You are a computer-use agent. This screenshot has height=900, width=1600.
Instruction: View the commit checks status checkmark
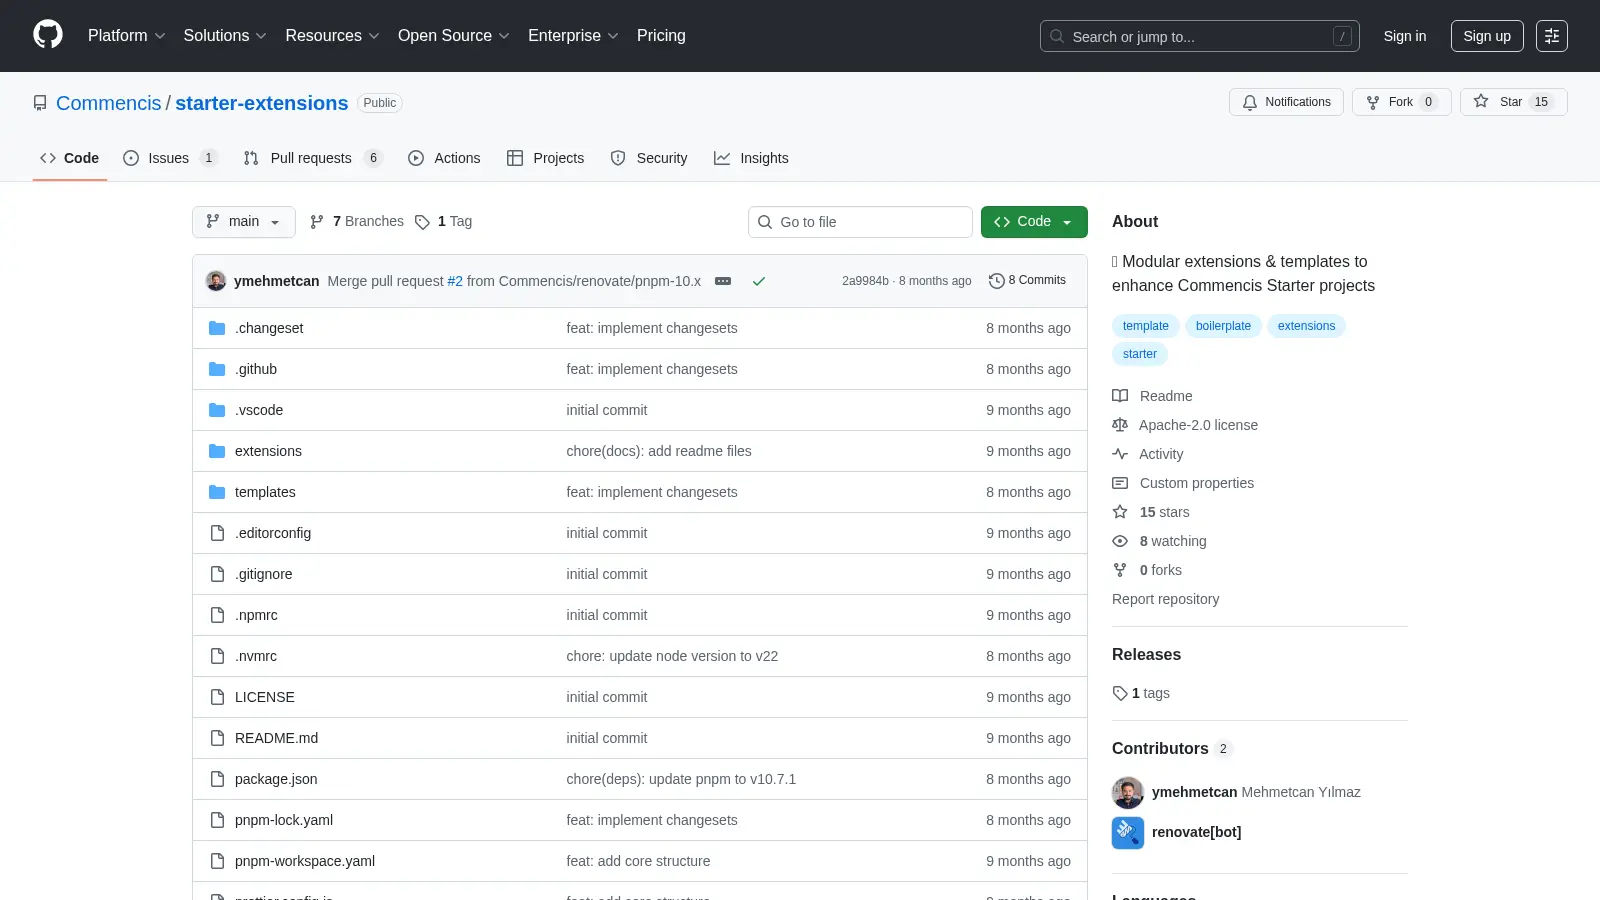(x=759, y=281)
